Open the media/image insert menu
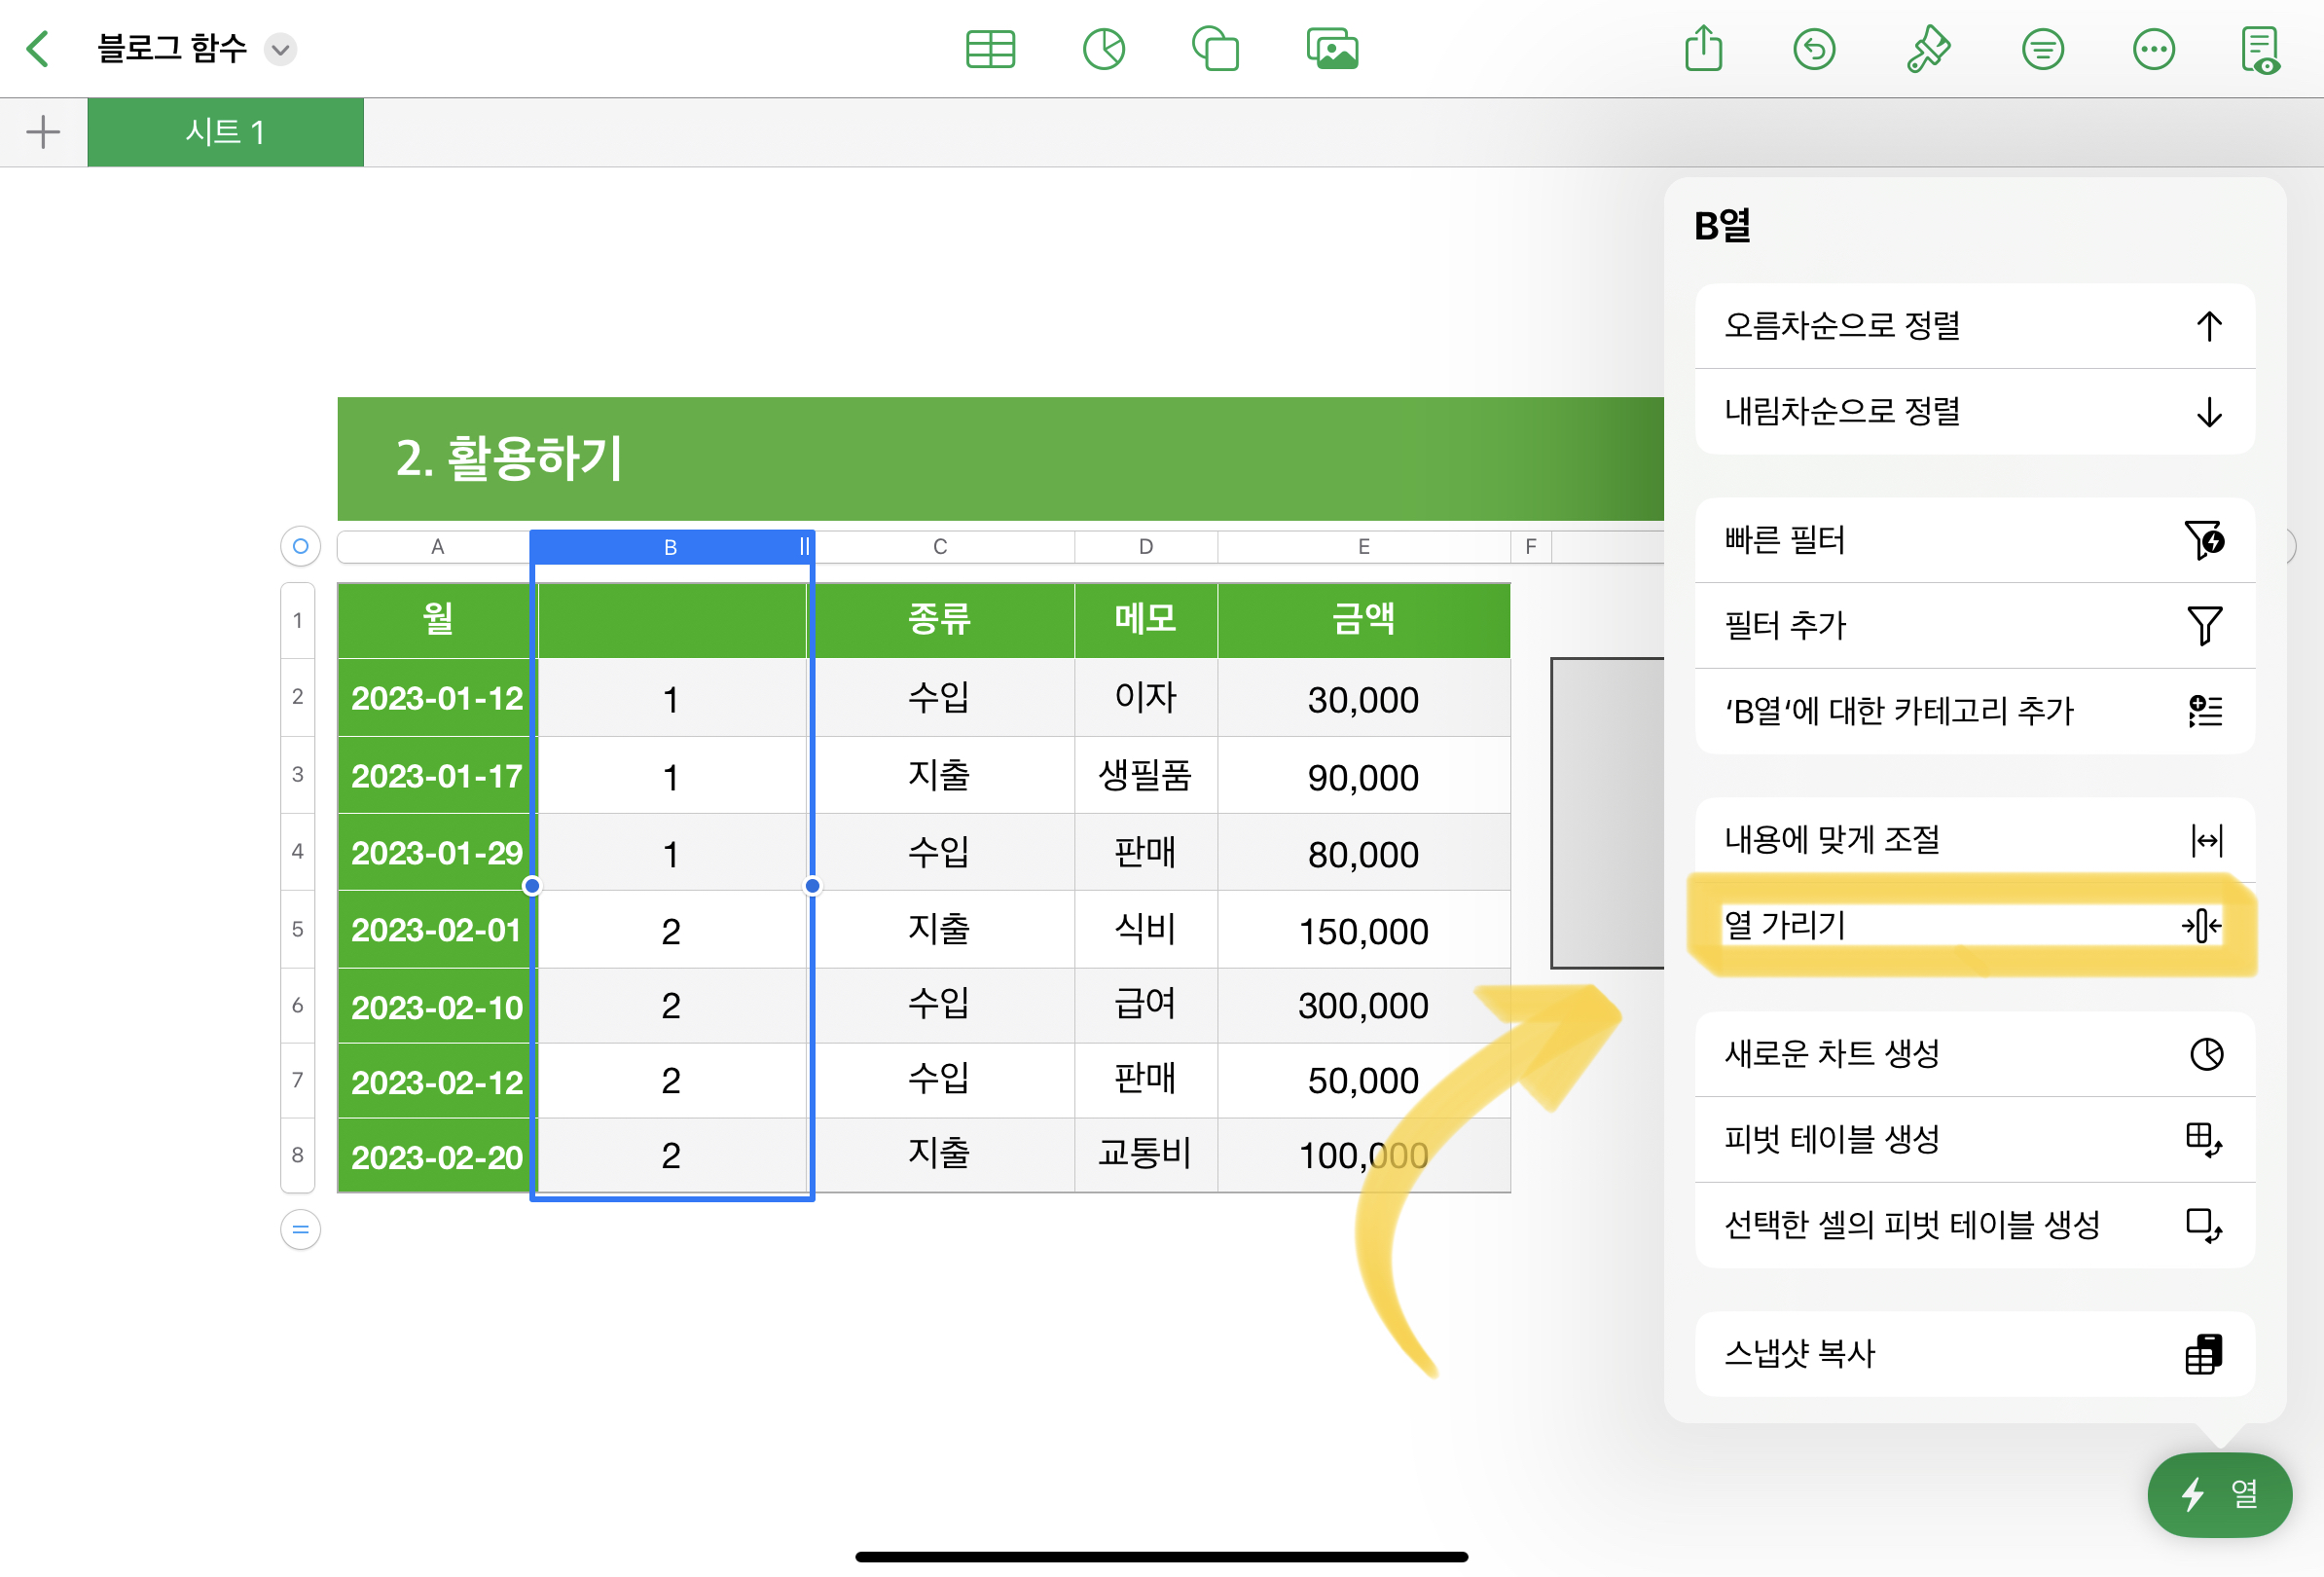This screenshot has height=1577, width=2324. tap(1332, 49)
